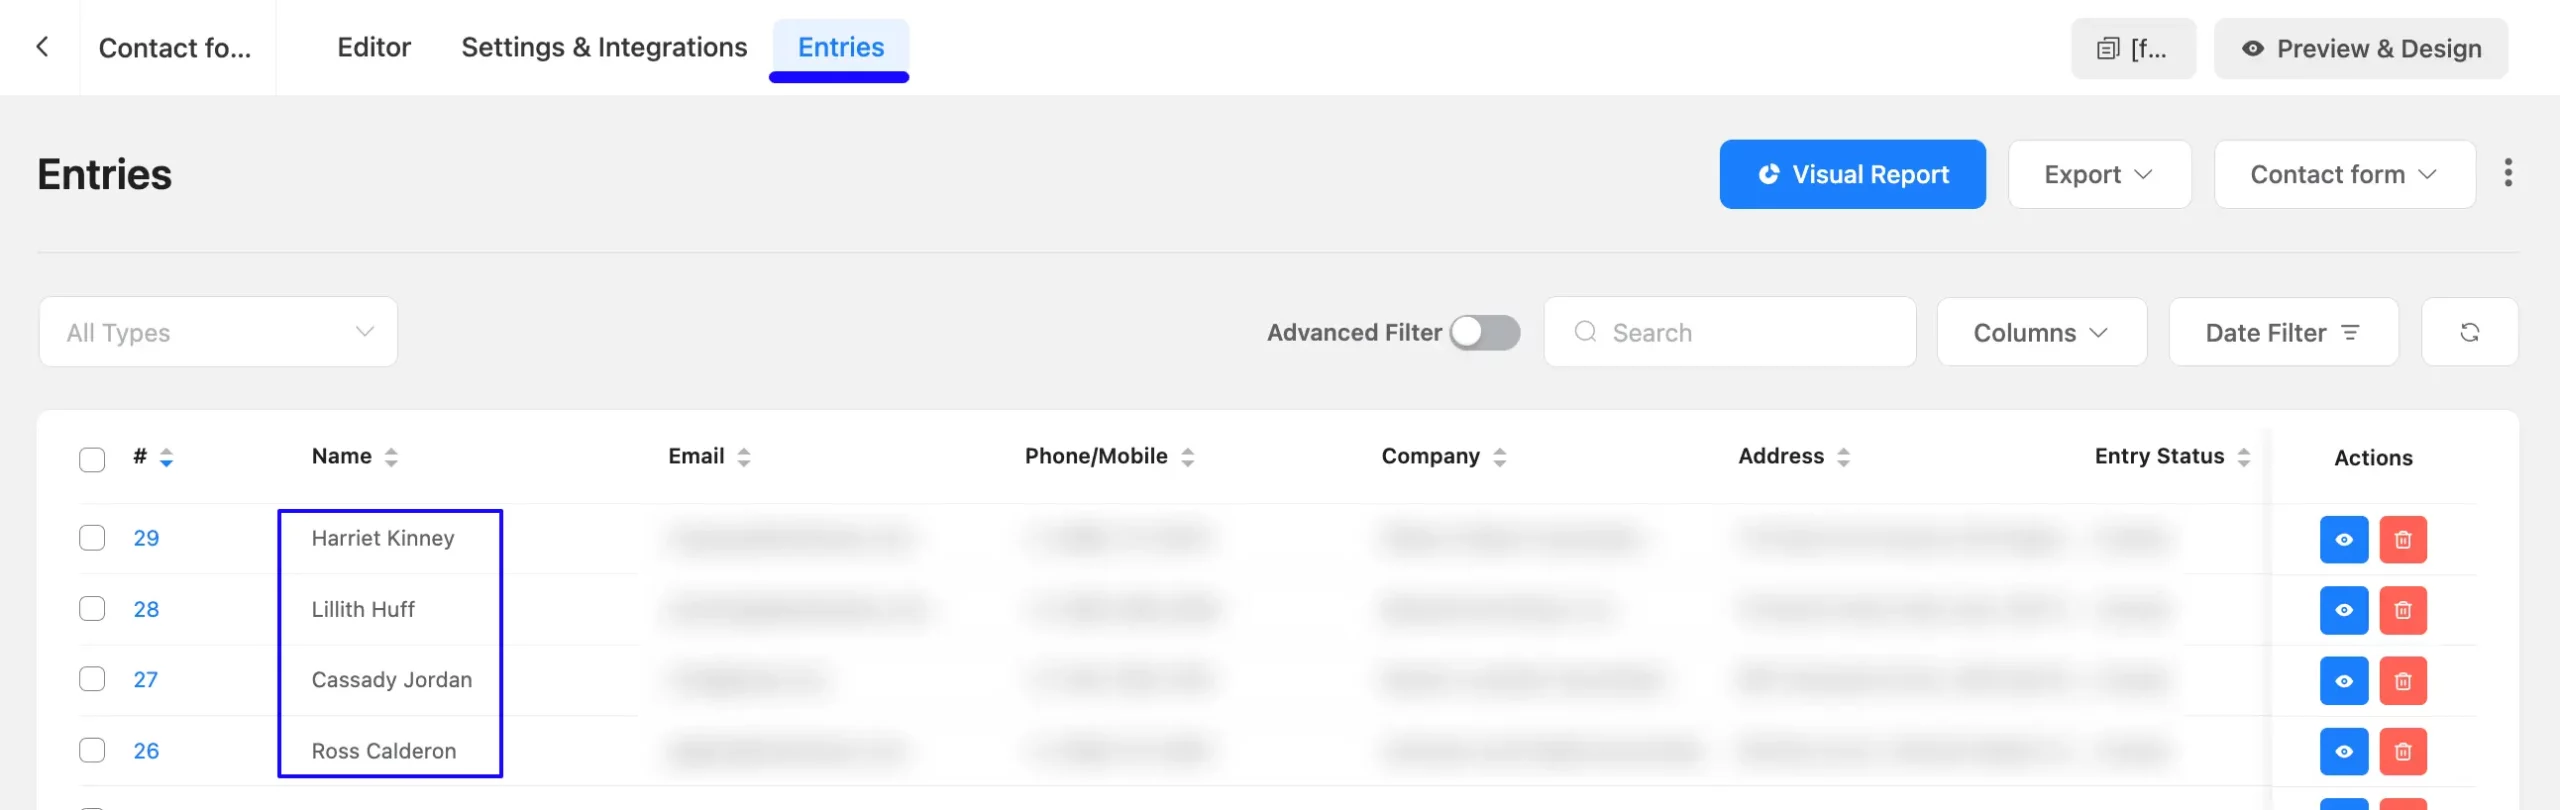The height and width of the screenshot is (810, 2560).
Task: Open Settings & Integrations tab
Action: [604, 47]
